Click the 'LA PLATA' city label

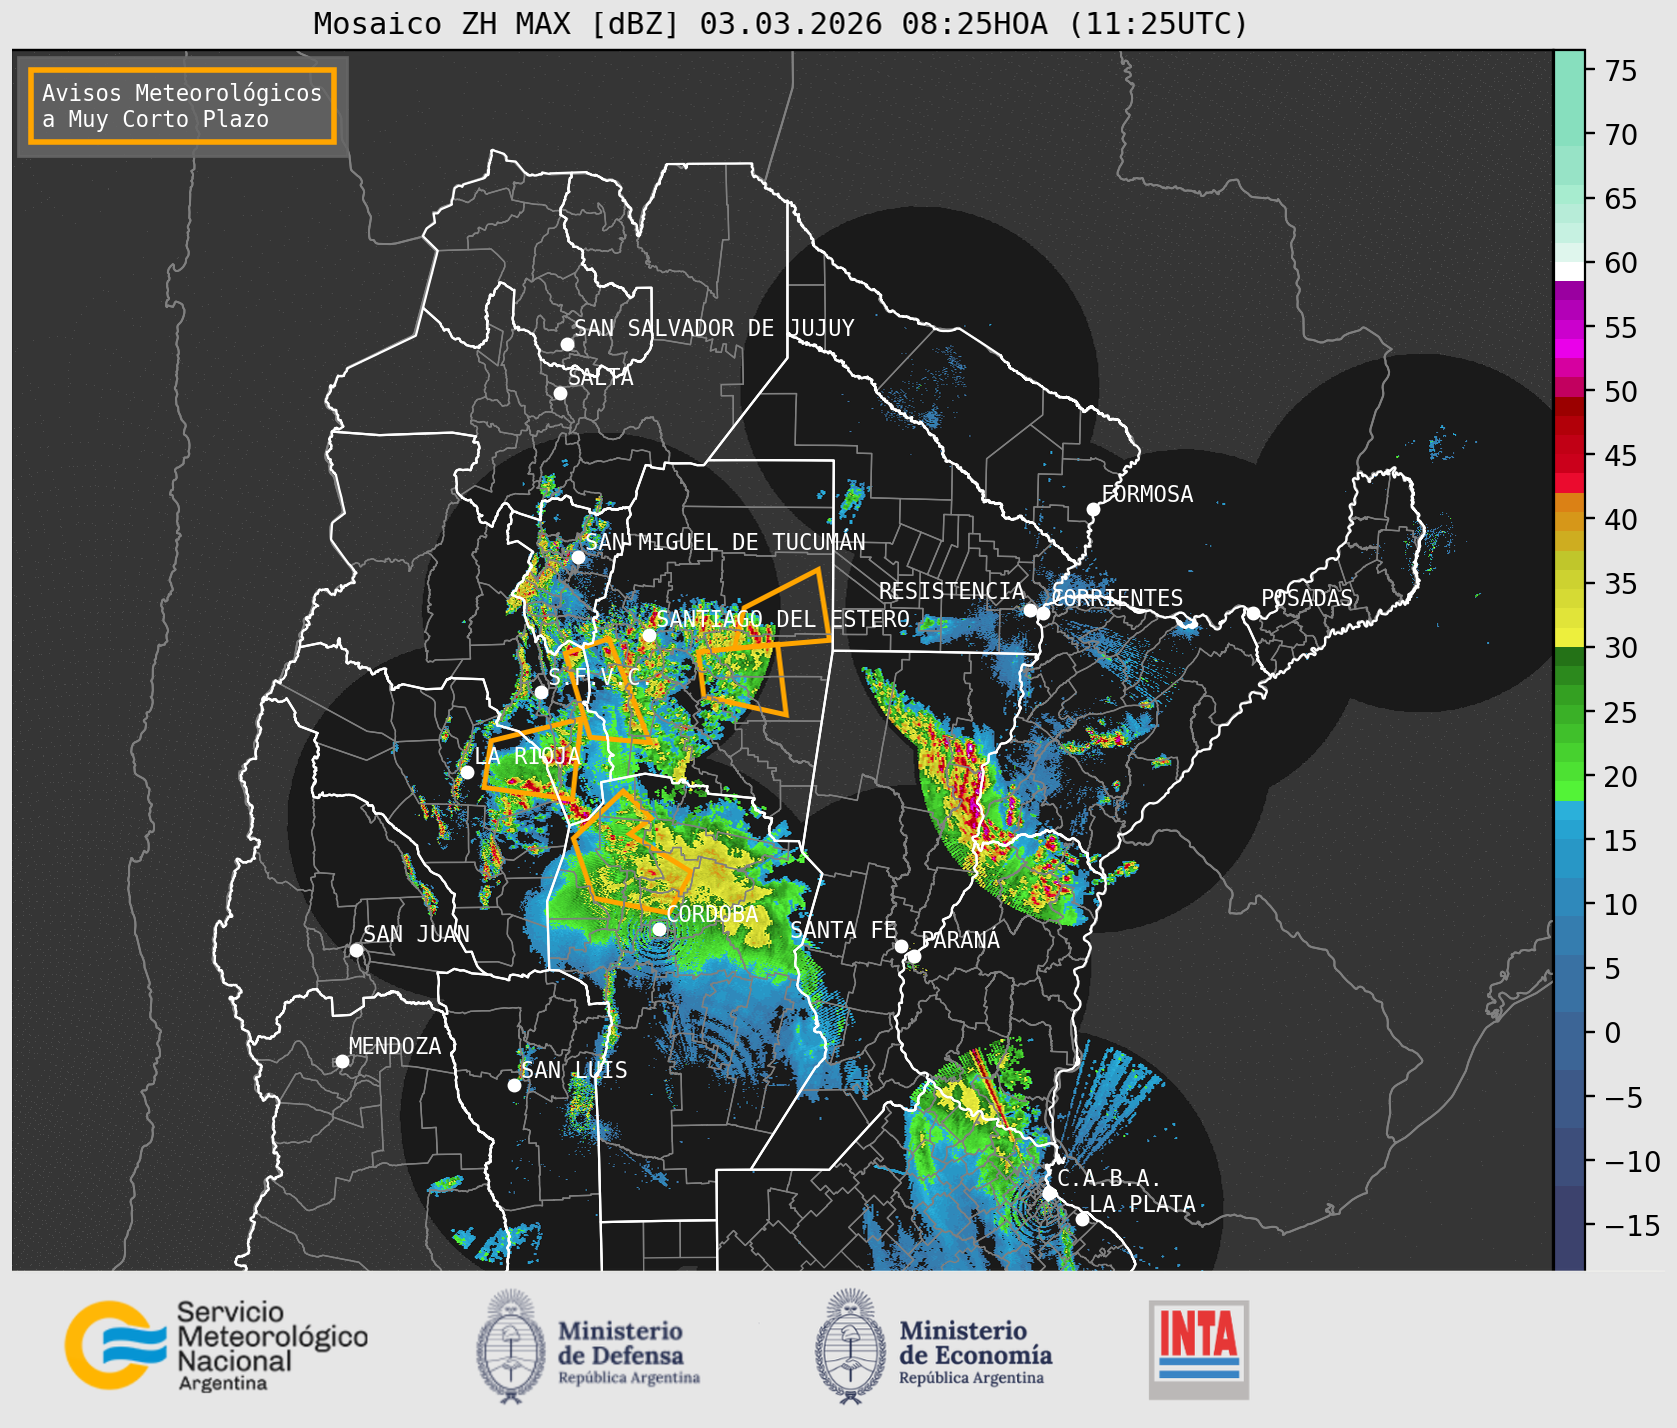(x=1142, y=1204)
